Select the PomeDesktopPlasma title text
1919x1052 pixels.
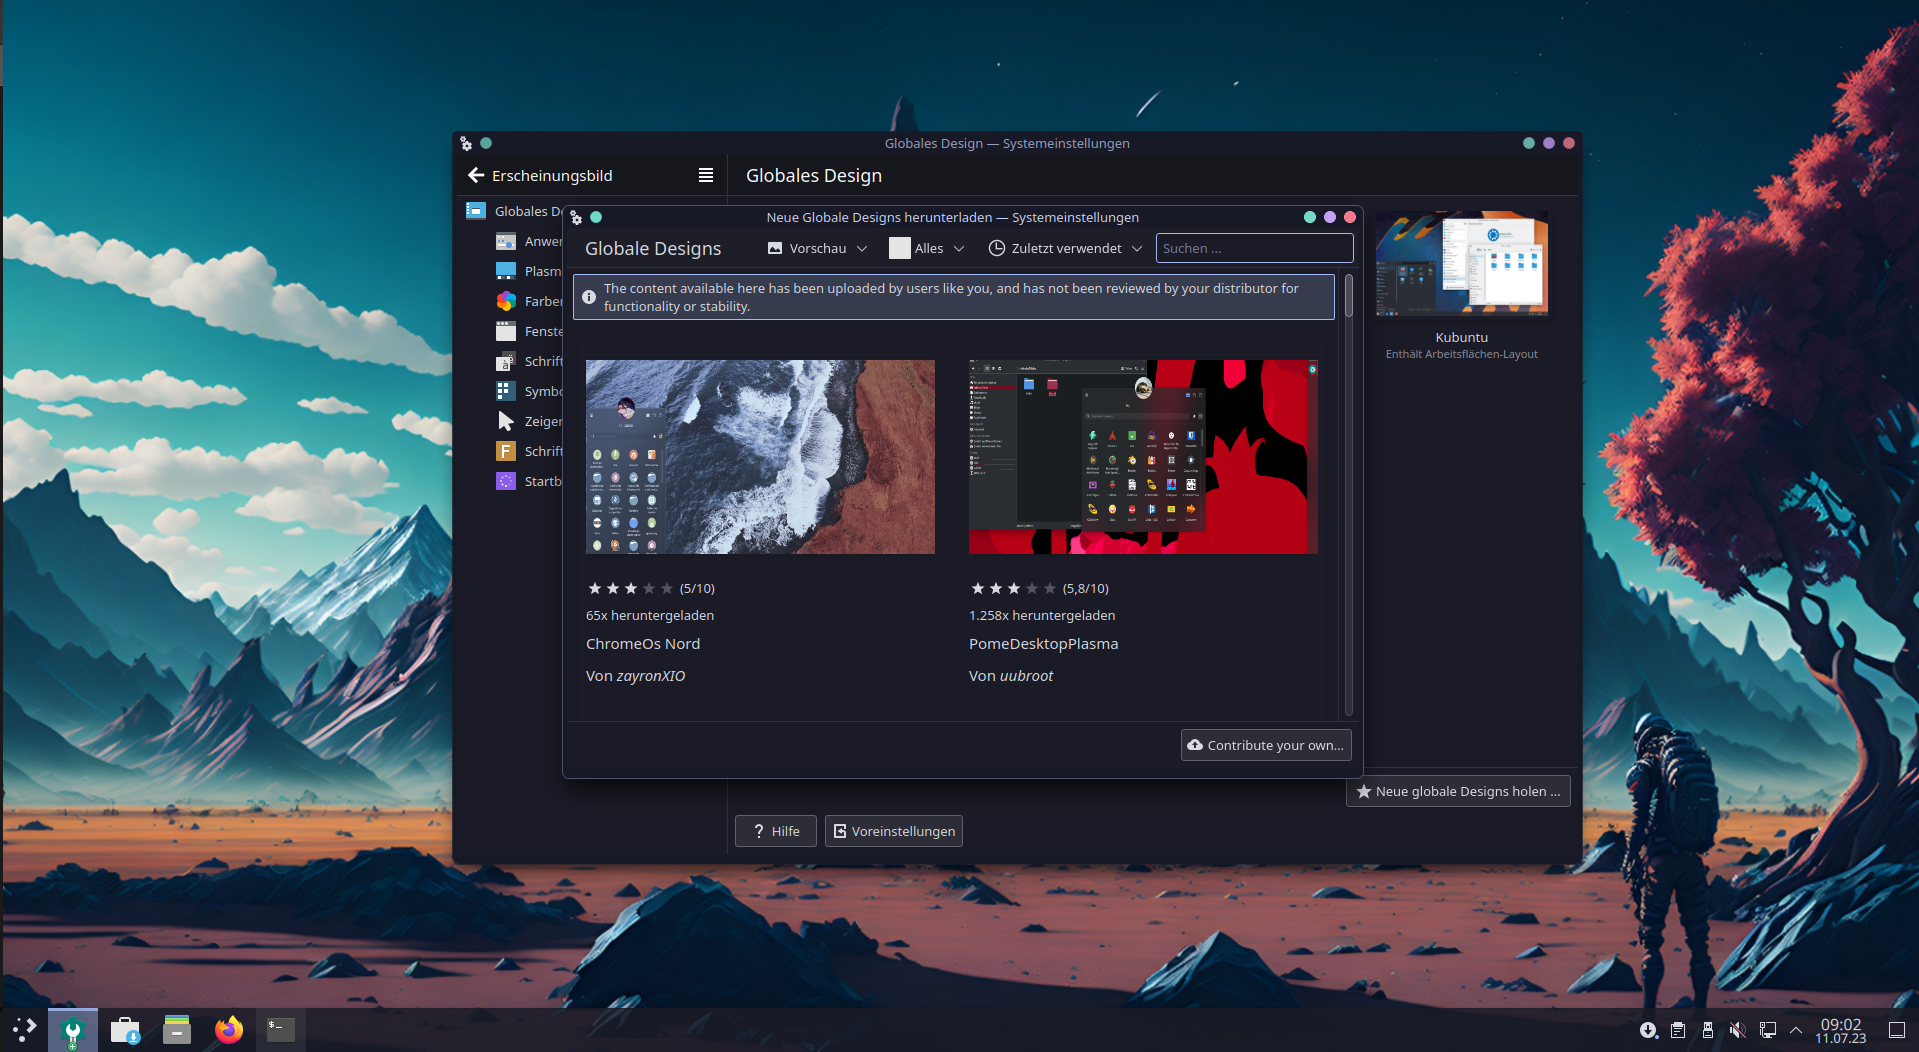[1043, 644]
